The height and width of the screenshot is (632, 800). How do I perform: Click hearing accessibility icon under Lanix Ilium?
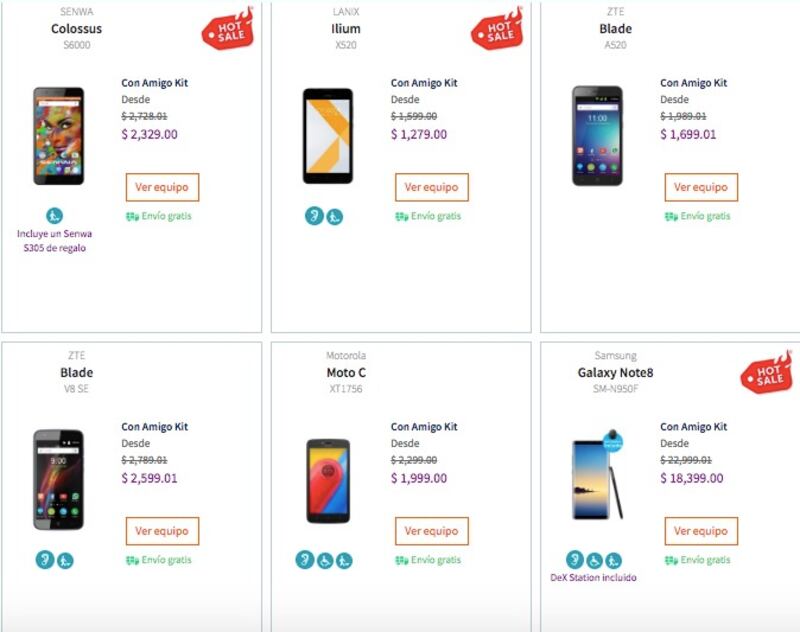click(x=314, y=216)
